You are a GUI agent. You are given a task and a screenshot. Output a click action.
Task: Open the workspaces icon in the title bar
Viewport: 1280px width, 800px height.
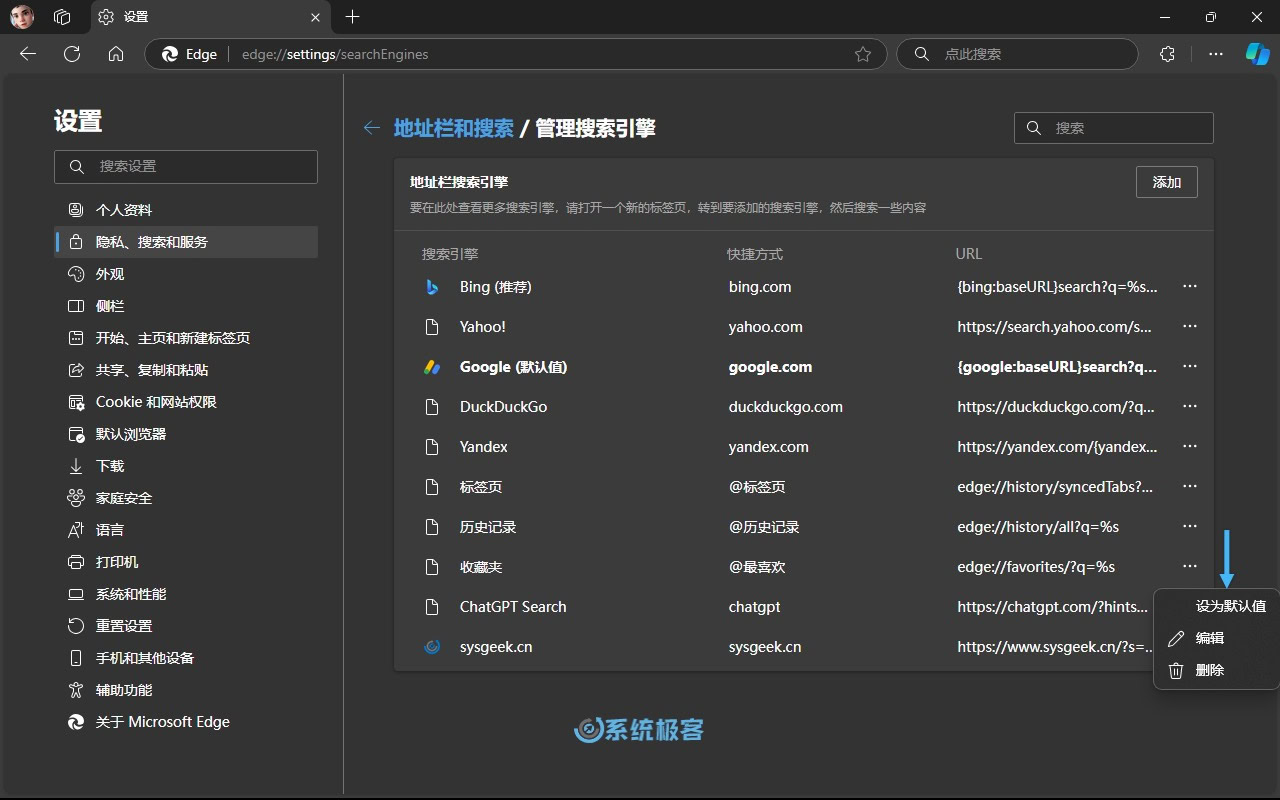[x=62, y=17]
